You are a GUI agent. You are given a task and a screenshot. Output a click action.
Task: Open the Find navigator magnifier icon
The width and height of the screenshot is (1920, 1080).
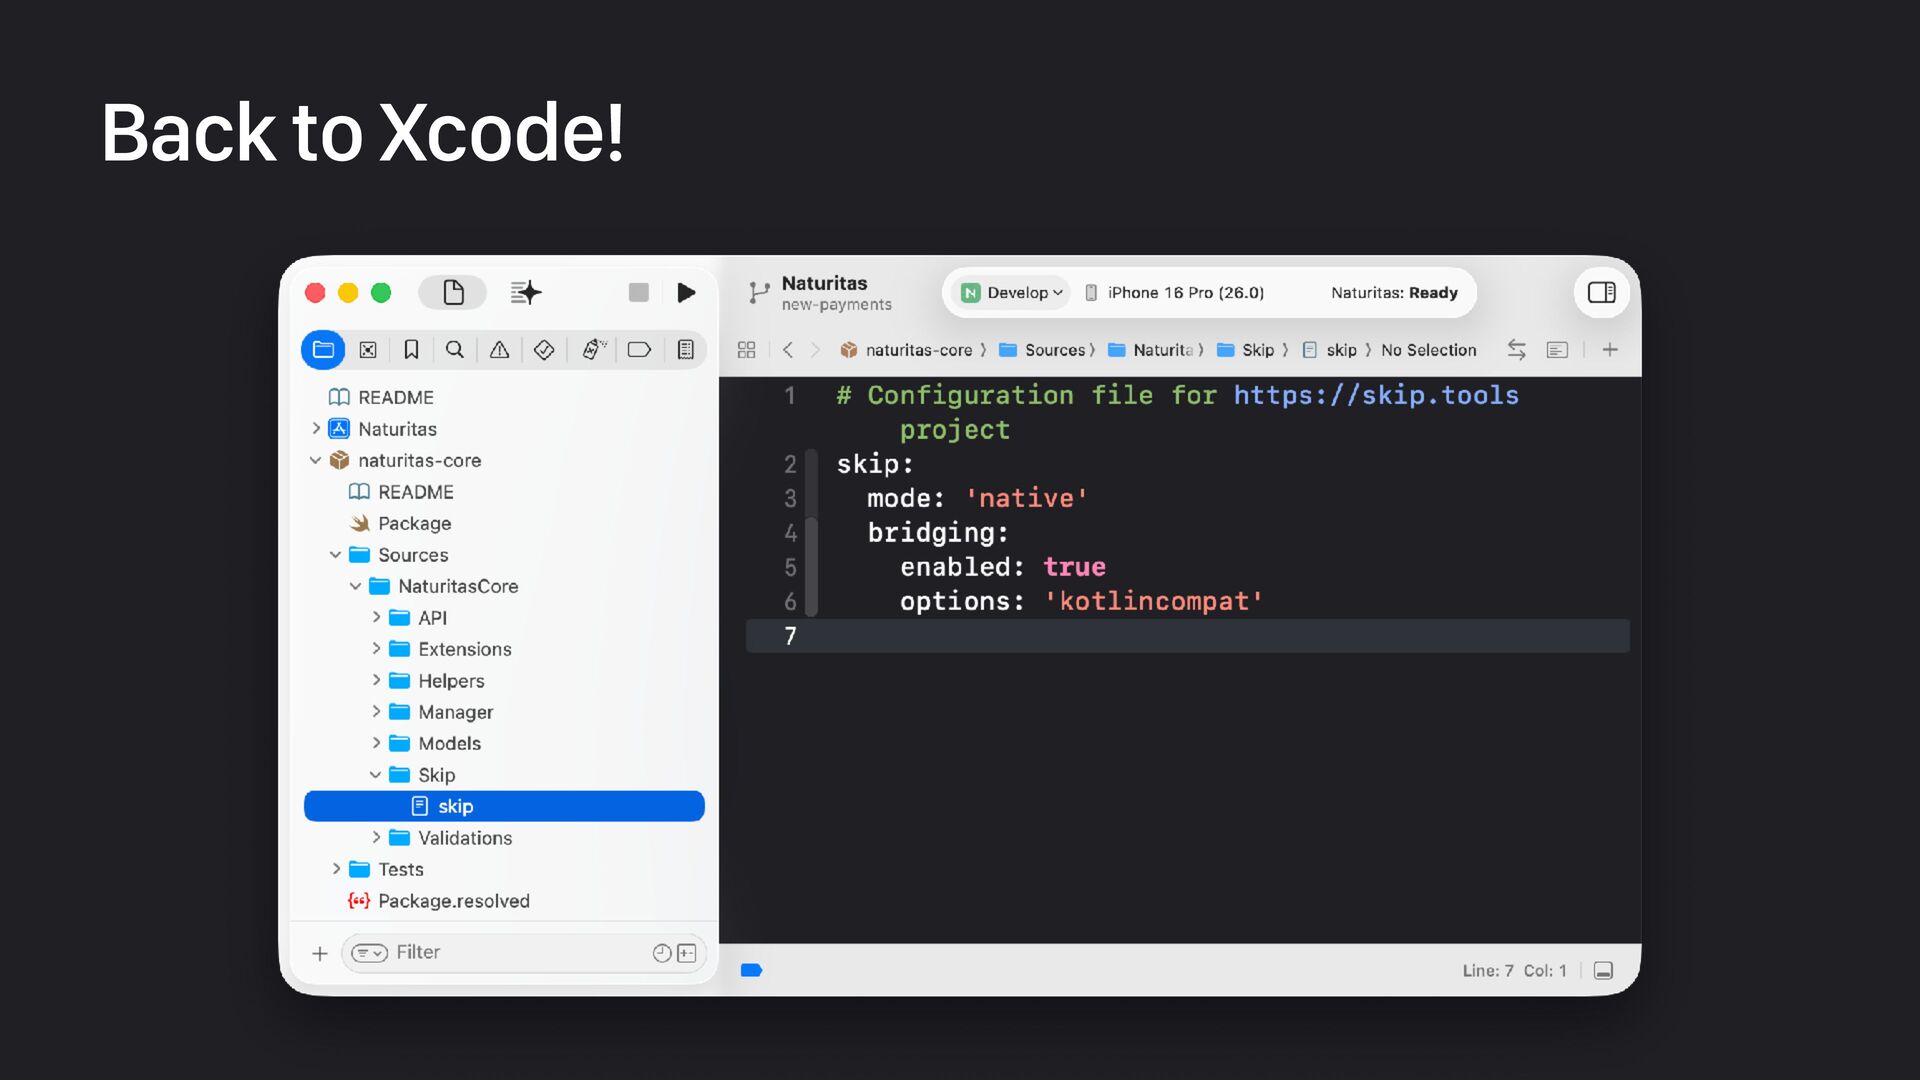coord(455,350)
